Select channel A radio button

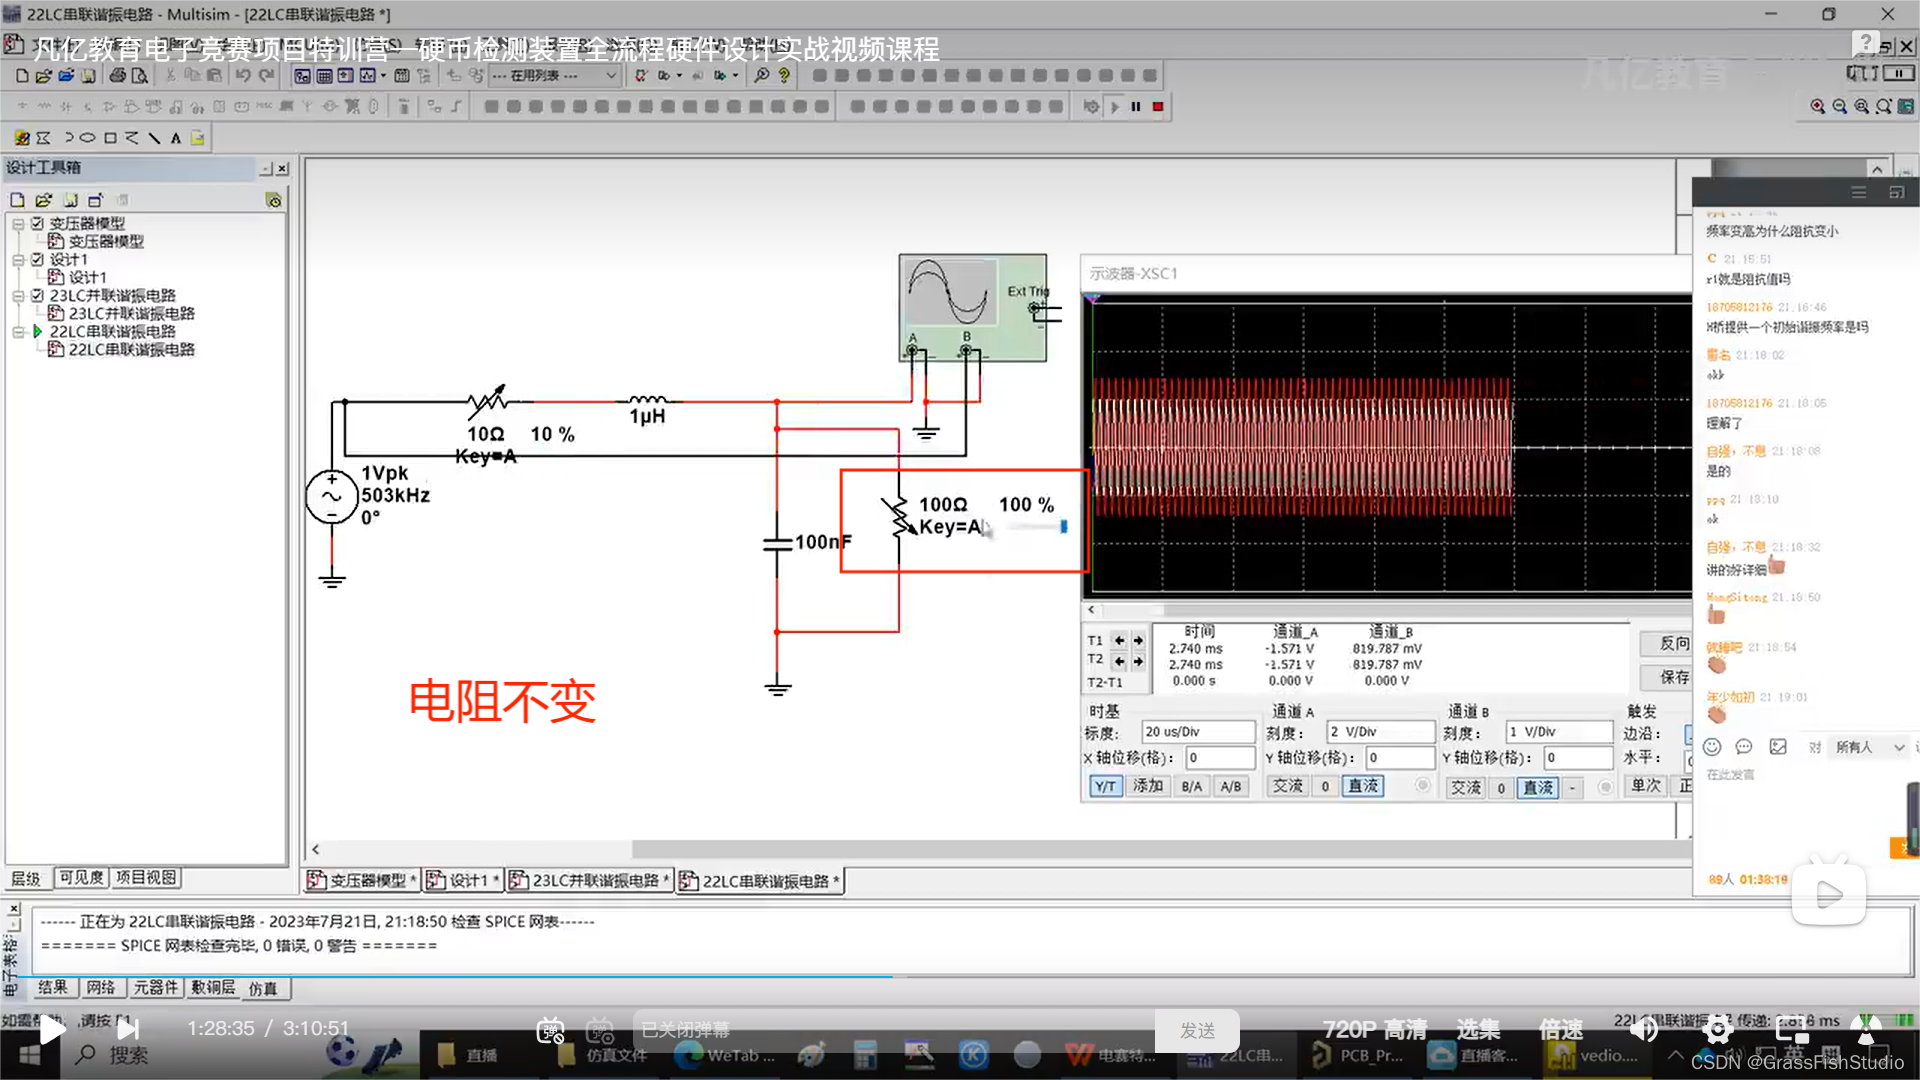(x=1422, y=786)
